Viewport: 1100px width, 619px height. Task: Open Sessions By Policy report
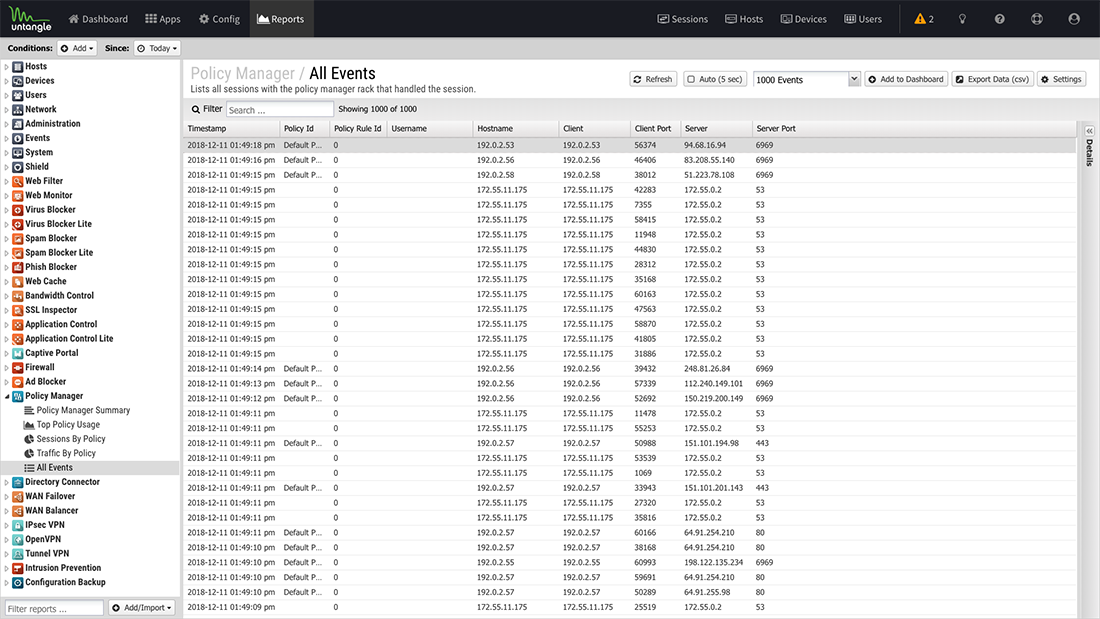tap(71, 439)
